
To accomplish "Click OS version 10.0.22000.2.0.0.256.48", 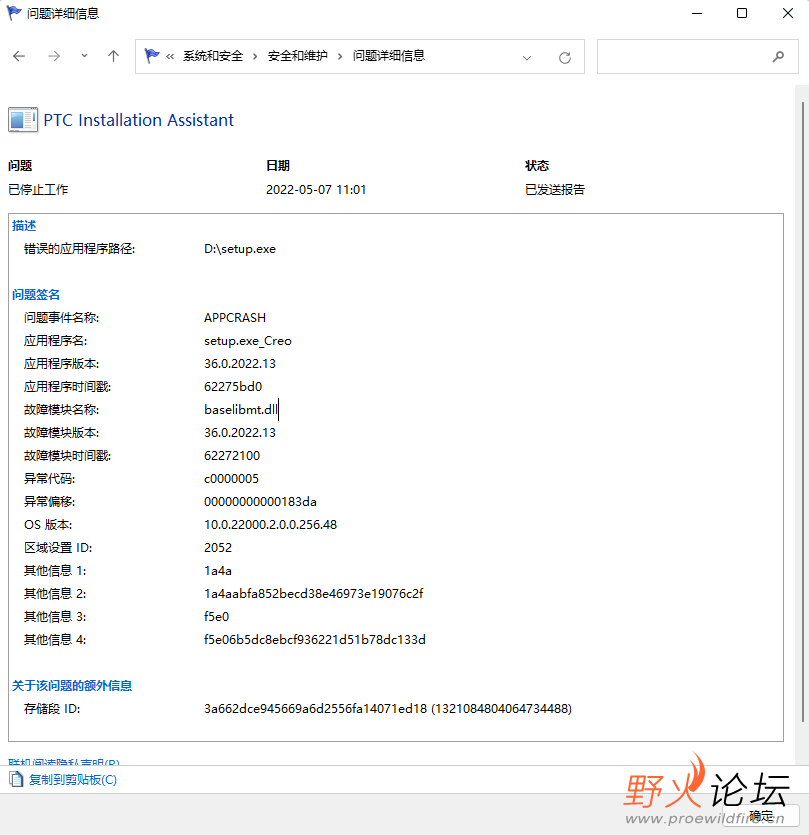I will pyautogui.click(x=271, y=525).
